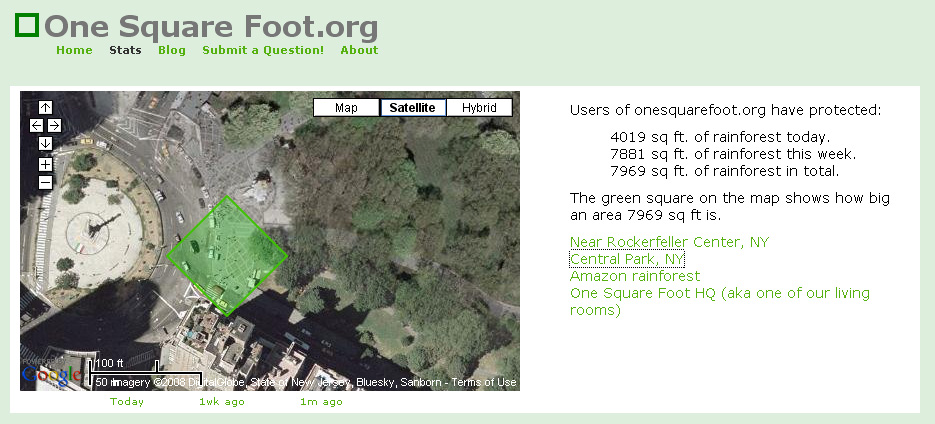Pan the map up with the arrow
The height and width of the screenshot is (424, 935).
(45, 107)
